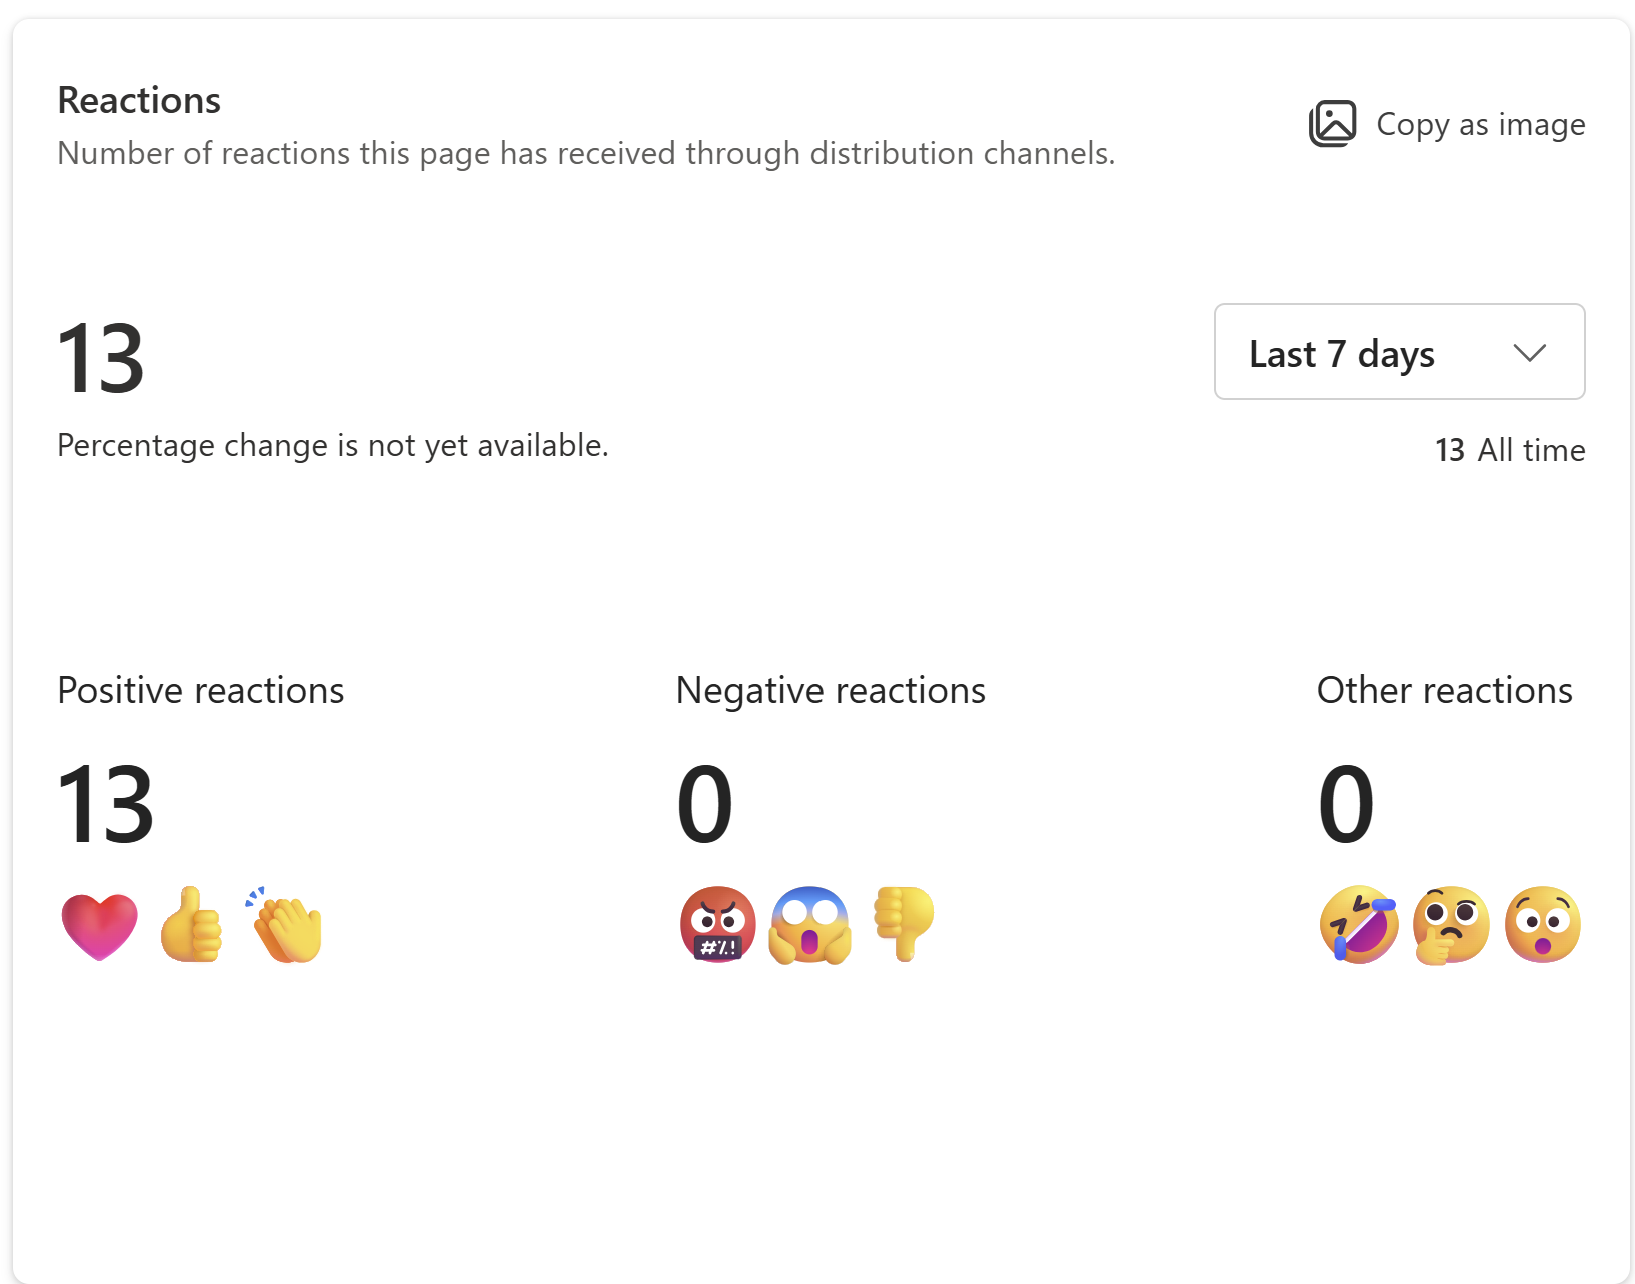
Task: Select the thumbs down reaction emoji
Action: click(903, 926)
